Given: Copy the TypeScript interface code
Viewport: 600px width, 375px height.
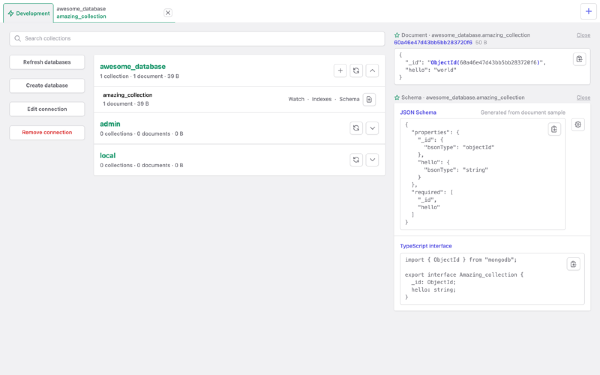Looking at the screenshot, I should [x=573, y=264].
